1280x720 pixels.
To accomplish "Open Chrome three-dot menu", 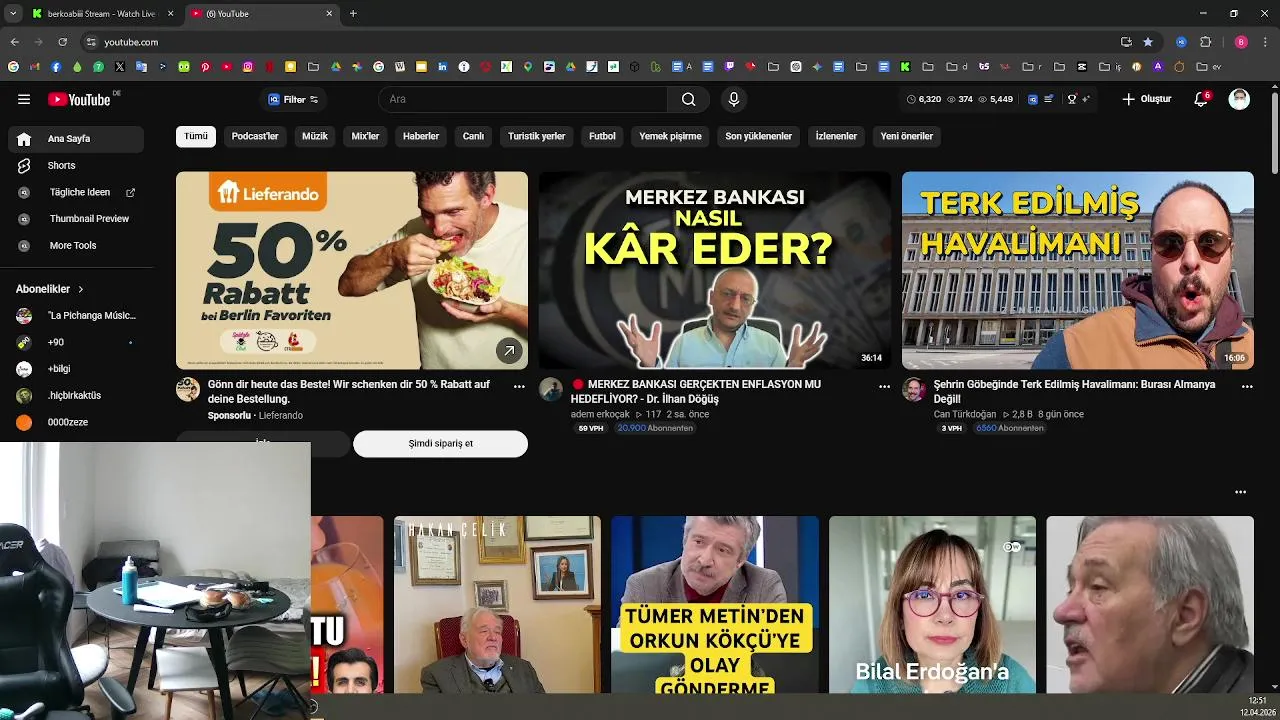I will pos(1266,42).
